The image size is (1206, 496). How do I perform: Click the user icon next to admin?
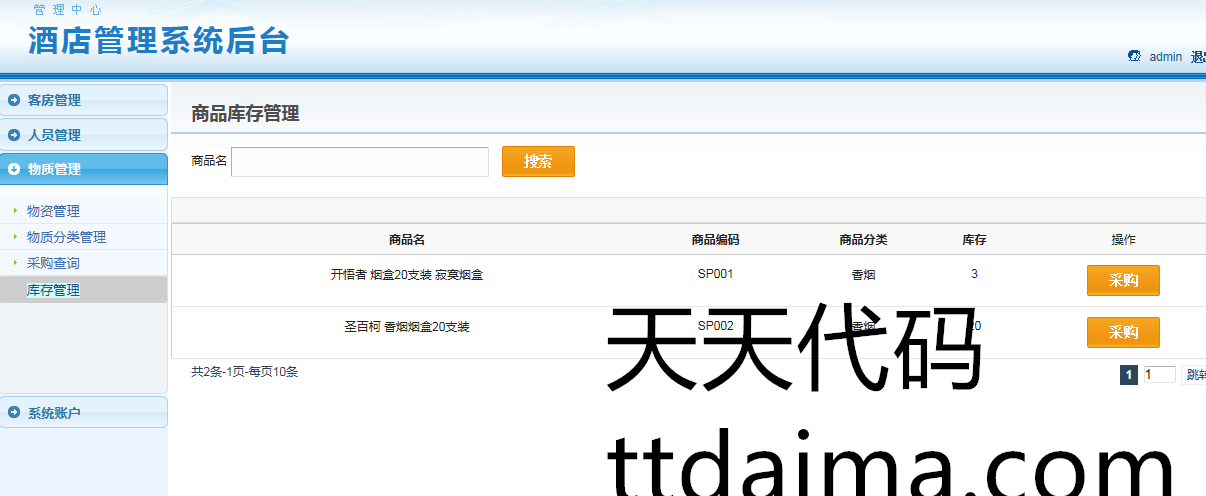[1134, 57]
